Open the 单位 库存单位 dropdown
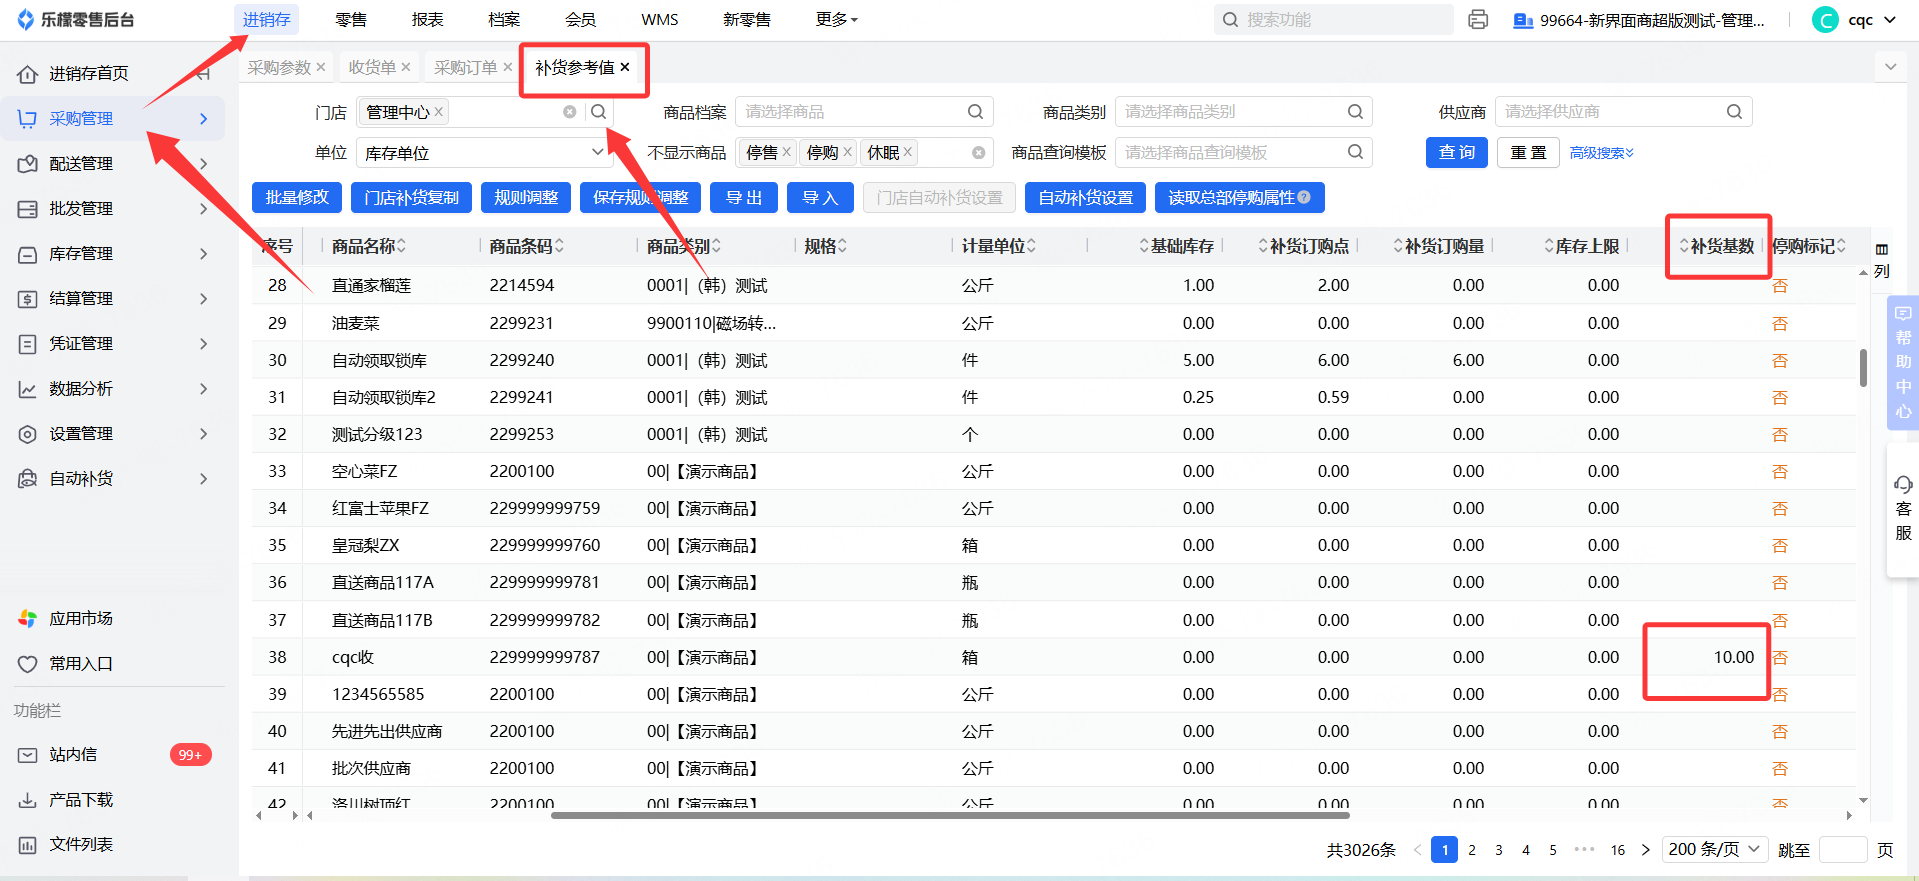Screen dimensions: 1919x881 (484, 153)
